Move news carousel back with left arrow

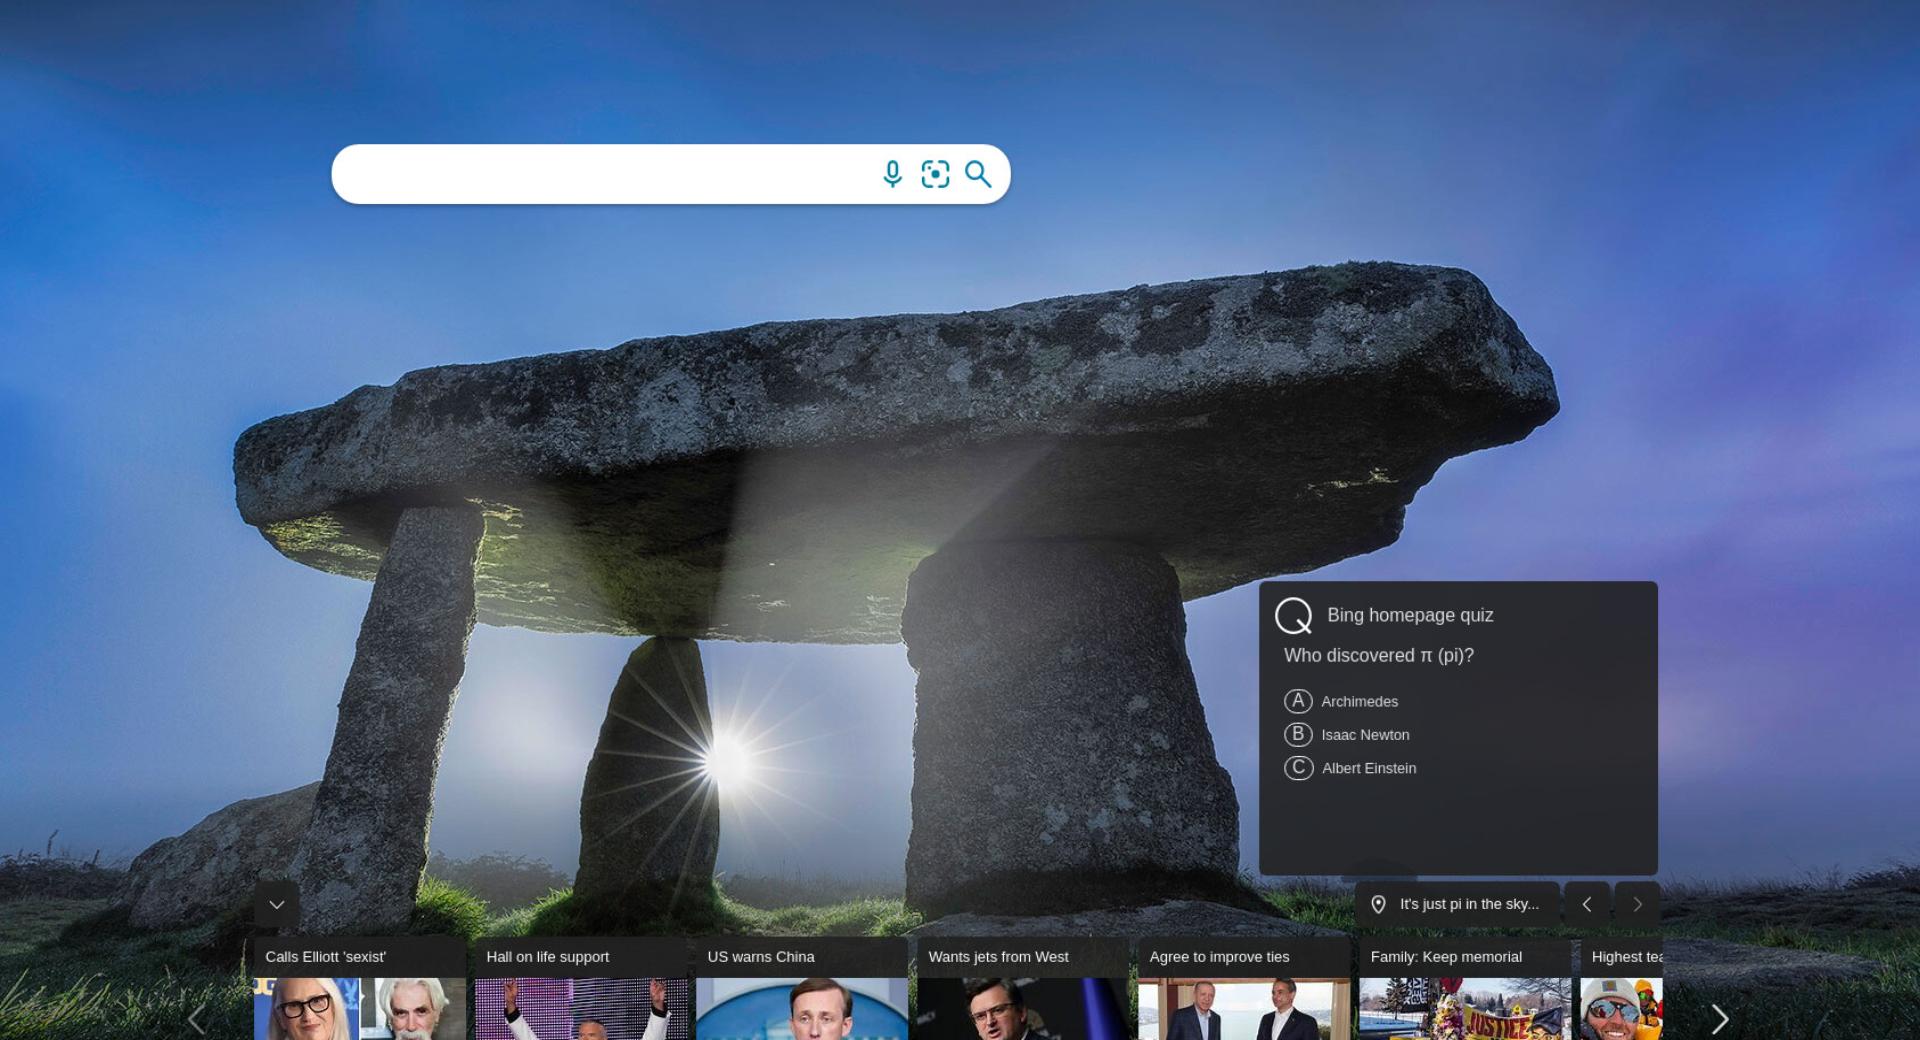(197, 1019)
